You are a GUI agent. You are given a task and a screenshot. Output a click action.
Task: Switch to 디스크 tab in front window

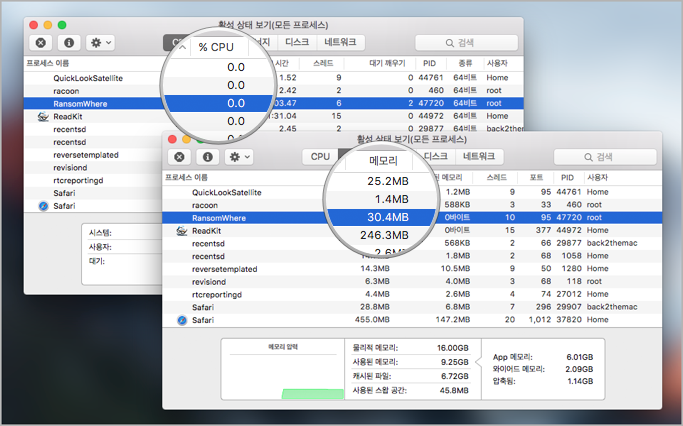pos(436,156)
